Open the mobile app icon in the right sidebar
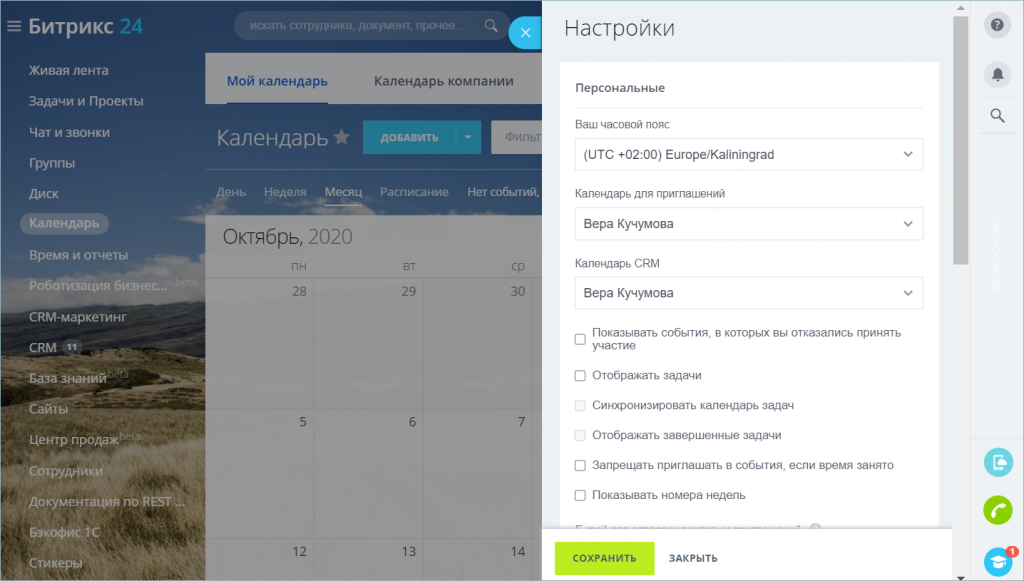 click(x=998, y=462)
